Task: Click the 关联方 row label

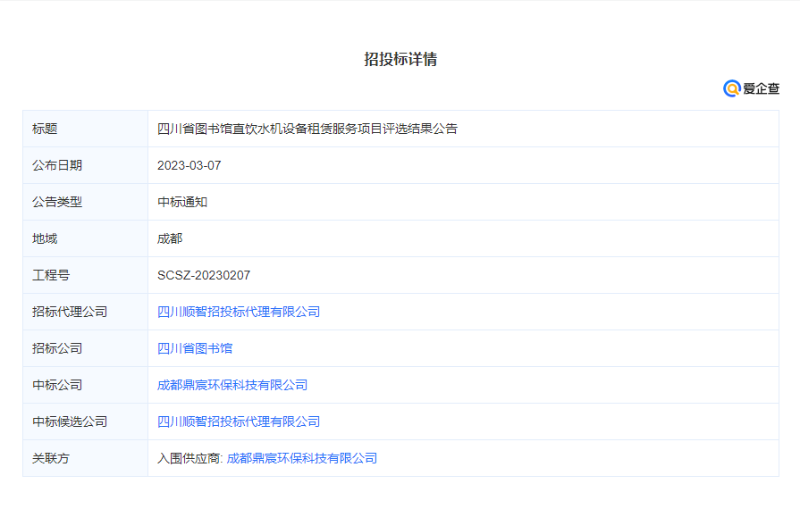Action: coord(51,459)
